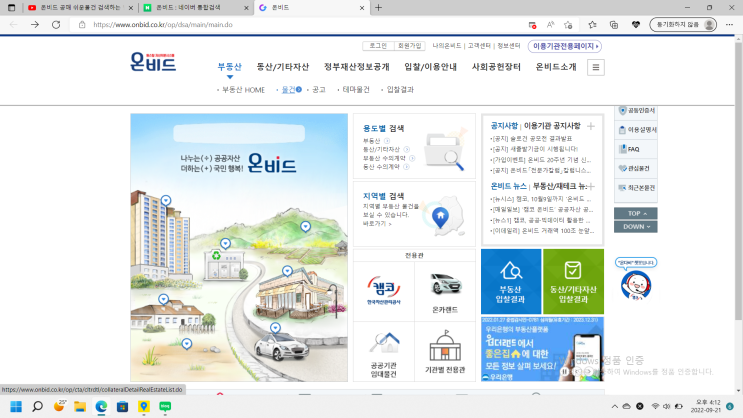Click the taskbar search magnifier

(x=37, y=407)
